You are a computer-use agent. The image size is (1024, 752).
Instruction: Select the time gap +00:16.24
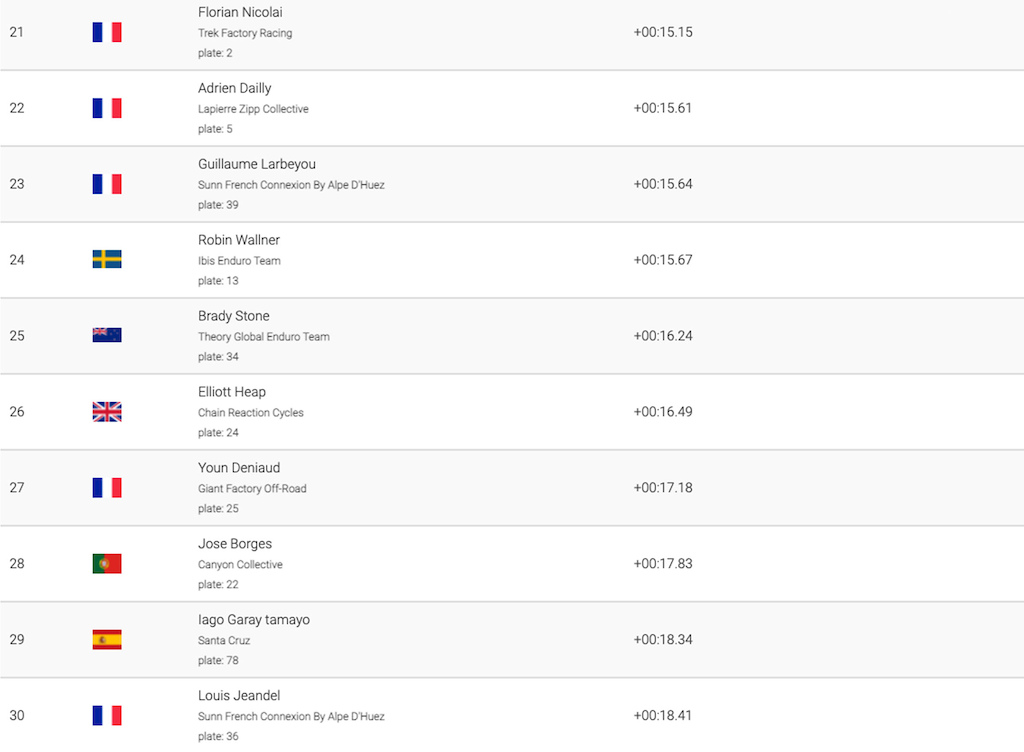(x=663, y=336)
